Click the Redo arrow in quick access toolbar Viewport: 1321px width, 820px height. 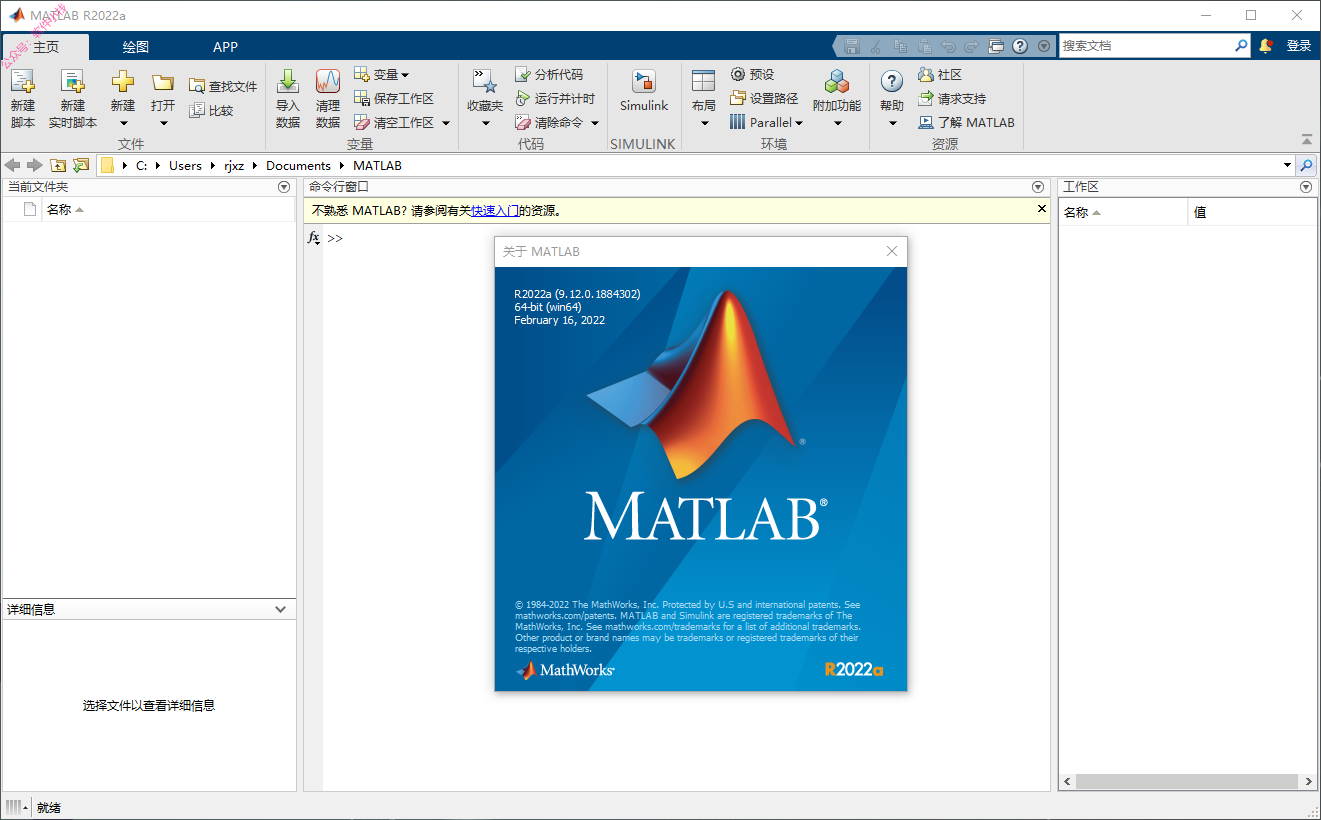pos(971,46)
